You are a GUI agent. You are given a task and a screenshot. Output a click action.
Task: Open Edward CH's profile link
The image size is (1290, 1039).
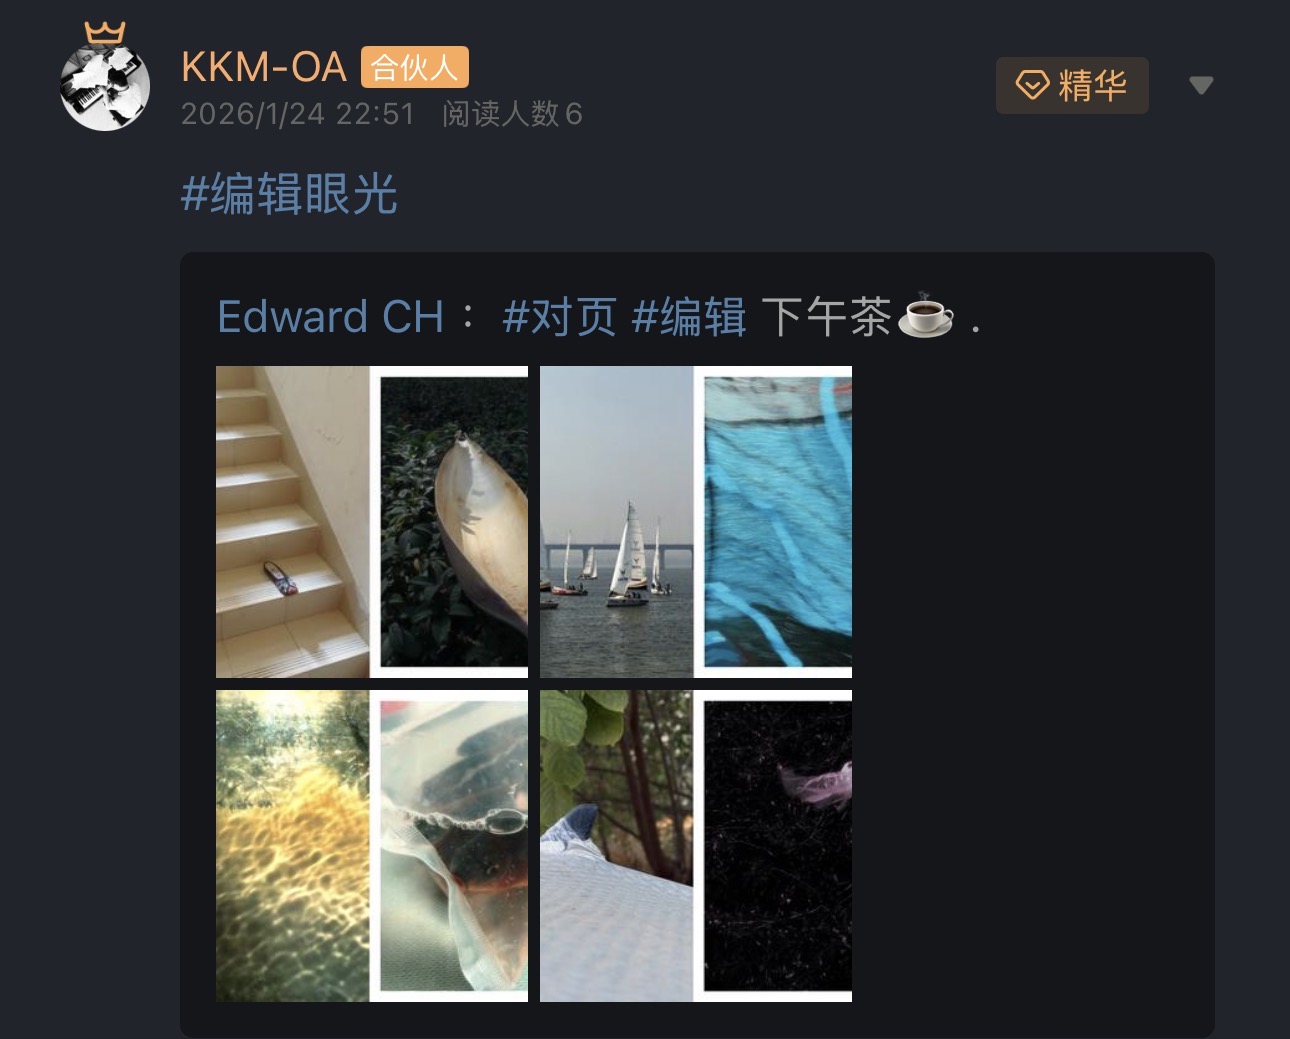tap(331, 317)
